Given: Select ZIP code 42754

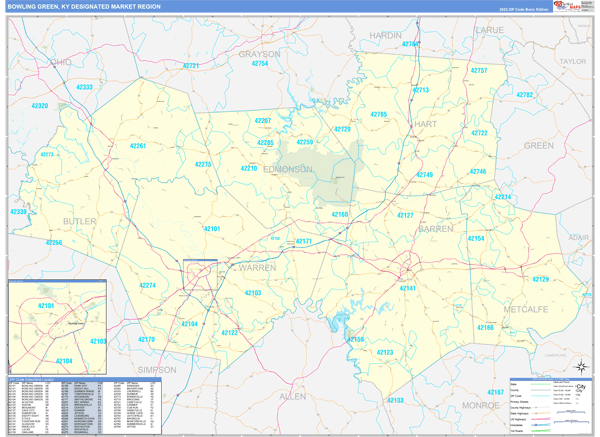Looking at the screenshot, I should click(259, 64).
